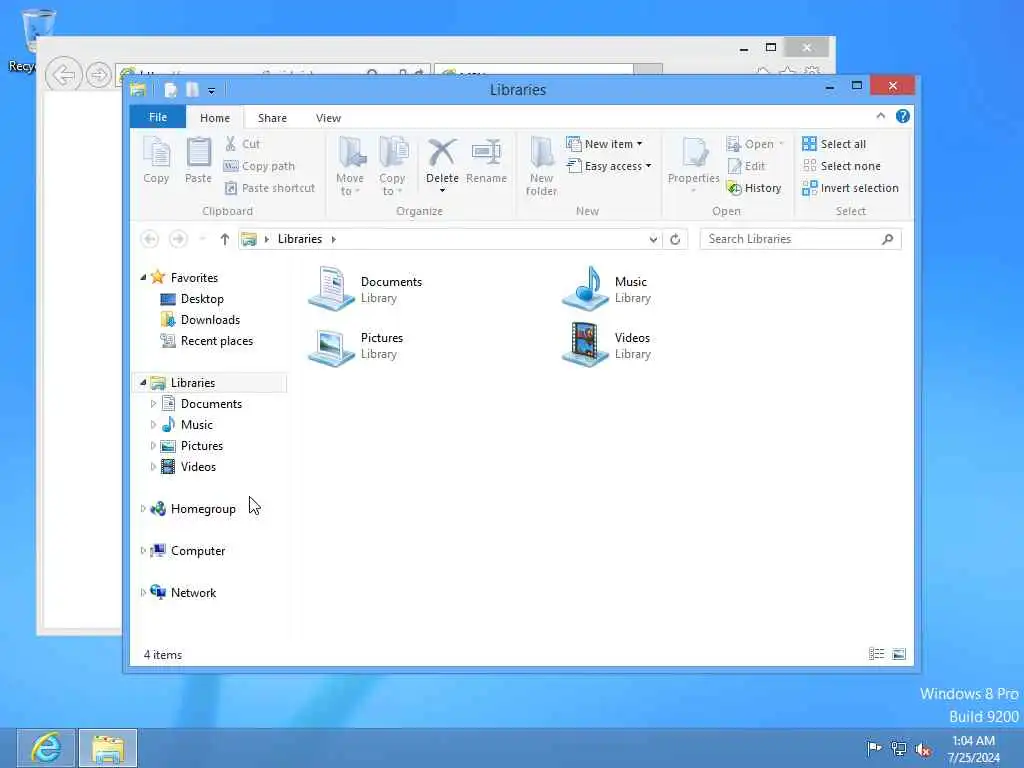This screenshot has height=768, width=1024.
Task: Expand the Homegroup tree node
Action: coord(143,509)
